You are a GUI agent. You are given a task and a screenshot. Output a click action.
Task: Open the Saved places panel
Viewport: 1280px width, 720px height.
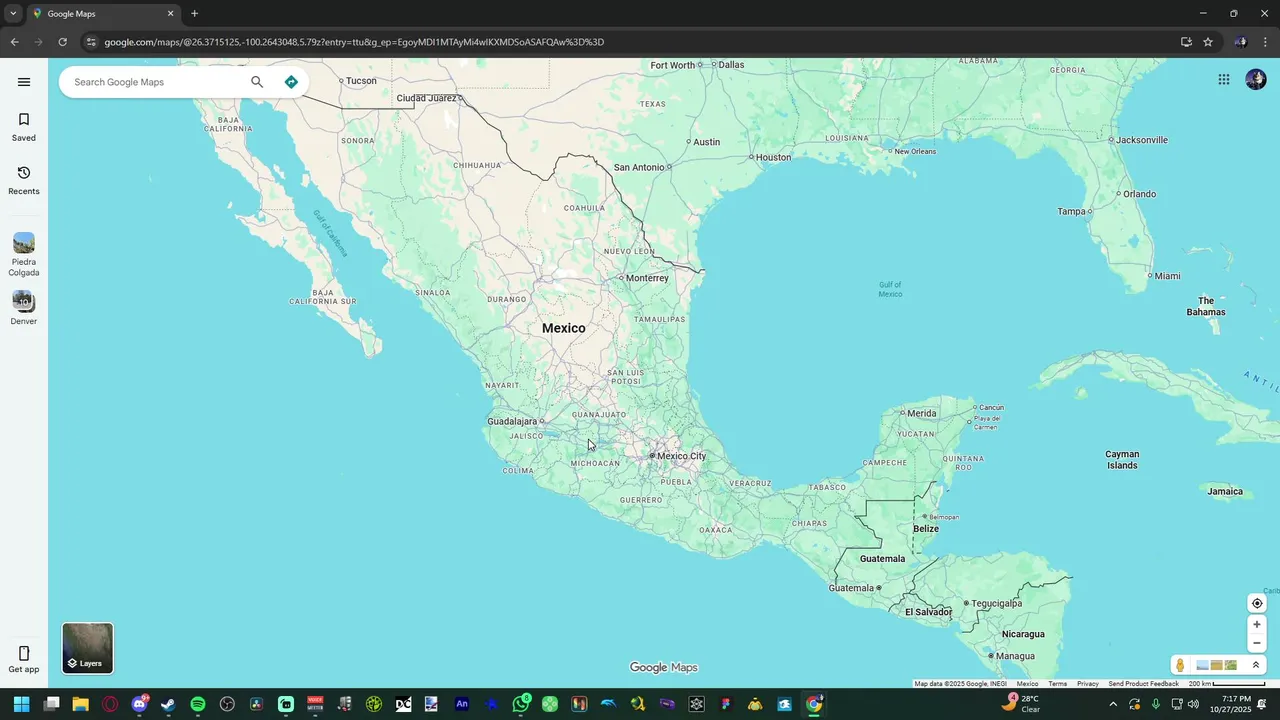tap(24, 127)
